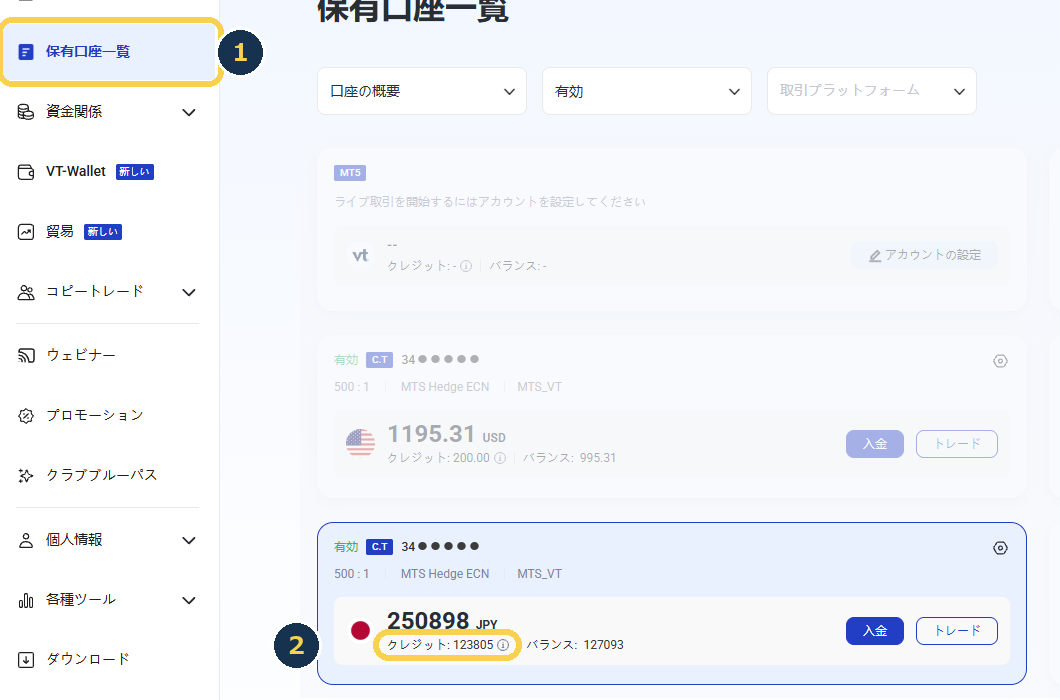Open the 有効 status dropdown
1060x700 pixels.
pyautogui.click(x=647, y=91)
